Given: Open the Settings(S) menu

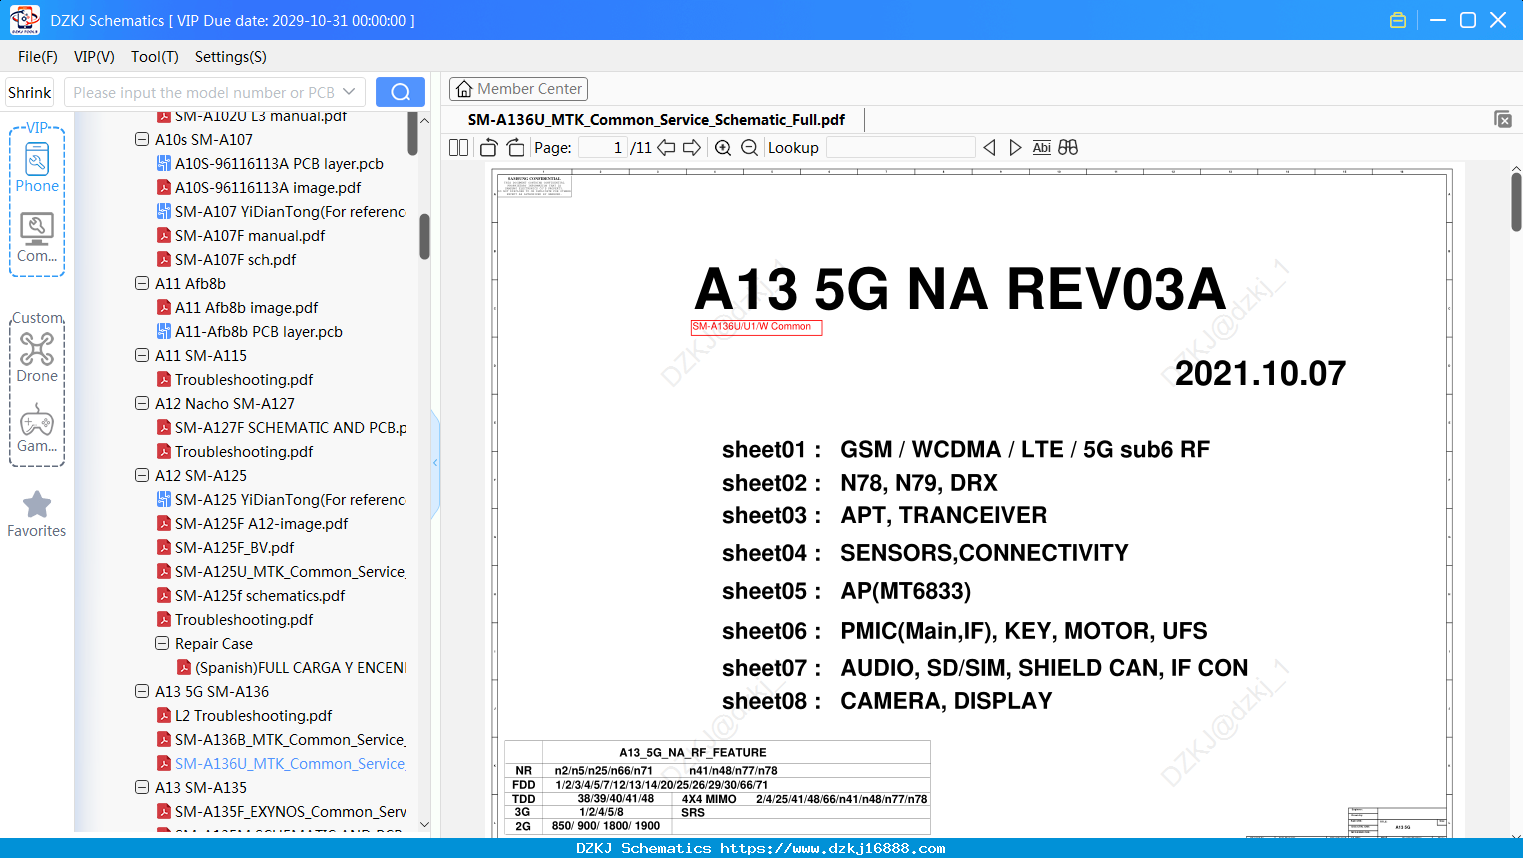Looking at the screenshot, I should point(231,57).
